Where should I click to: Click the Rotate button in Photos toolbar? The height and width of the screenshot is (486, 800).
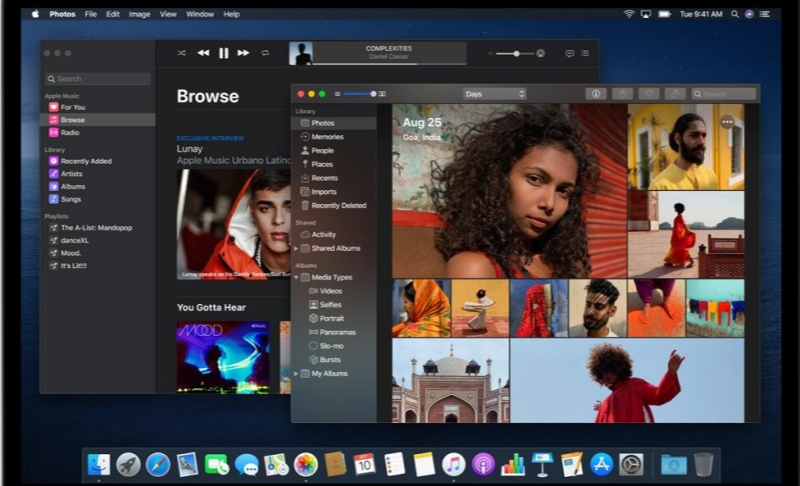tap(675, 94)
